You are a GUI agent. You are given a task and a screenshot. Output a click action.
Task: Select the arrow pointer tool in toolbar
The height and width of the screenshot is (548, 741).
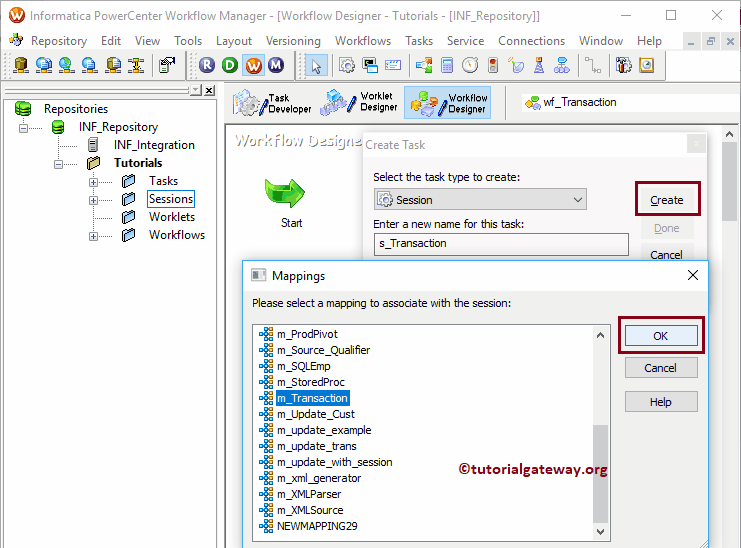point(316,66)
